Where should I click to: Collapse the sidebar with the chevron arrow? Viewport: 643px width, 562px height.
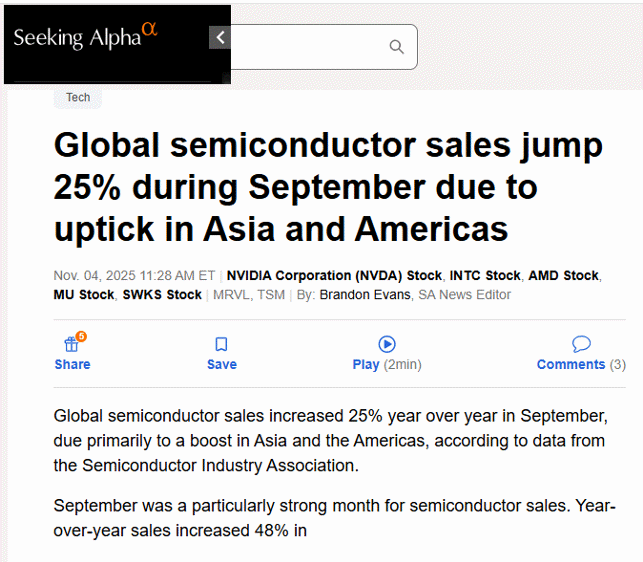point(220,38)
